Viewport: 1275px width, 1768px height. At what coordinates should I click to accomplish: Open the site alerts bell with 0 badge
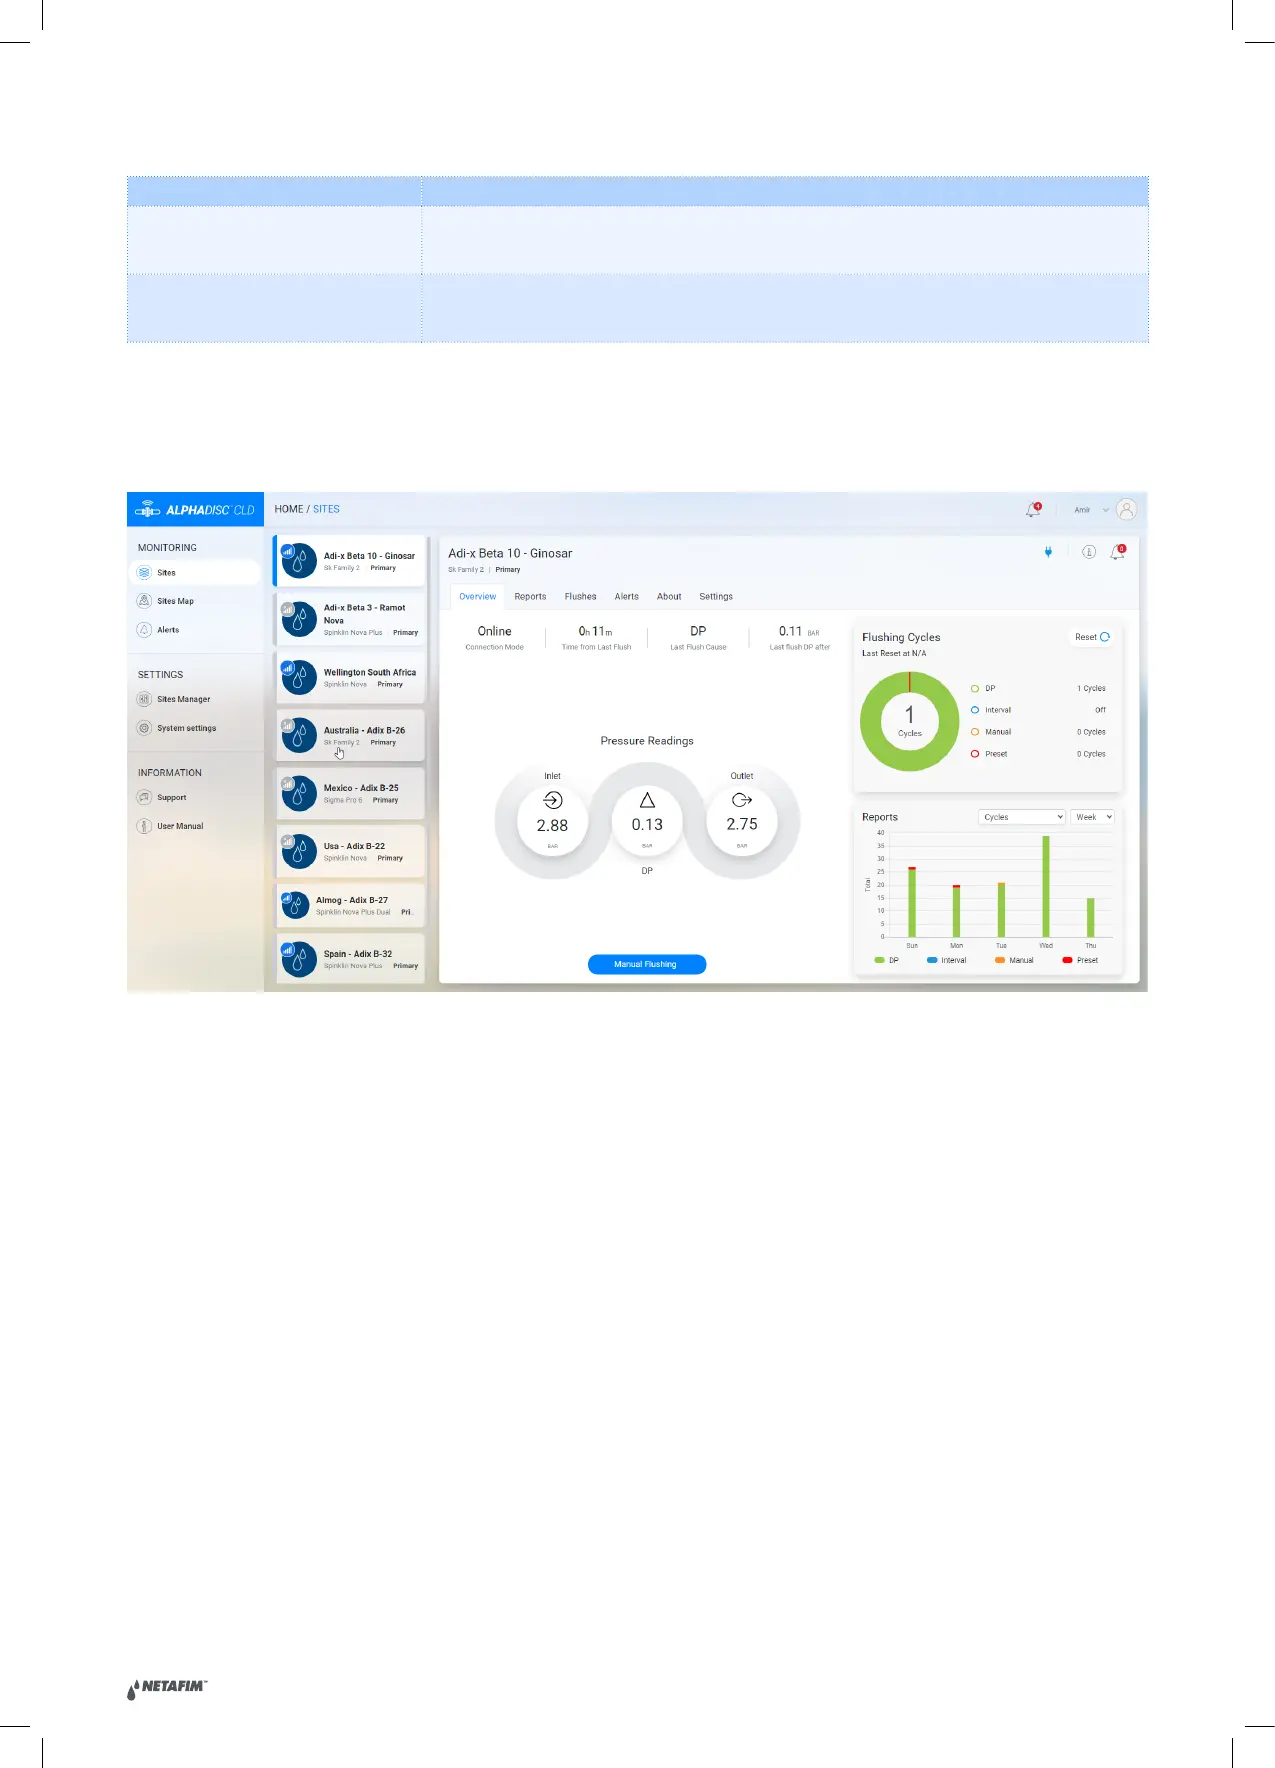tap(1118, 552)
